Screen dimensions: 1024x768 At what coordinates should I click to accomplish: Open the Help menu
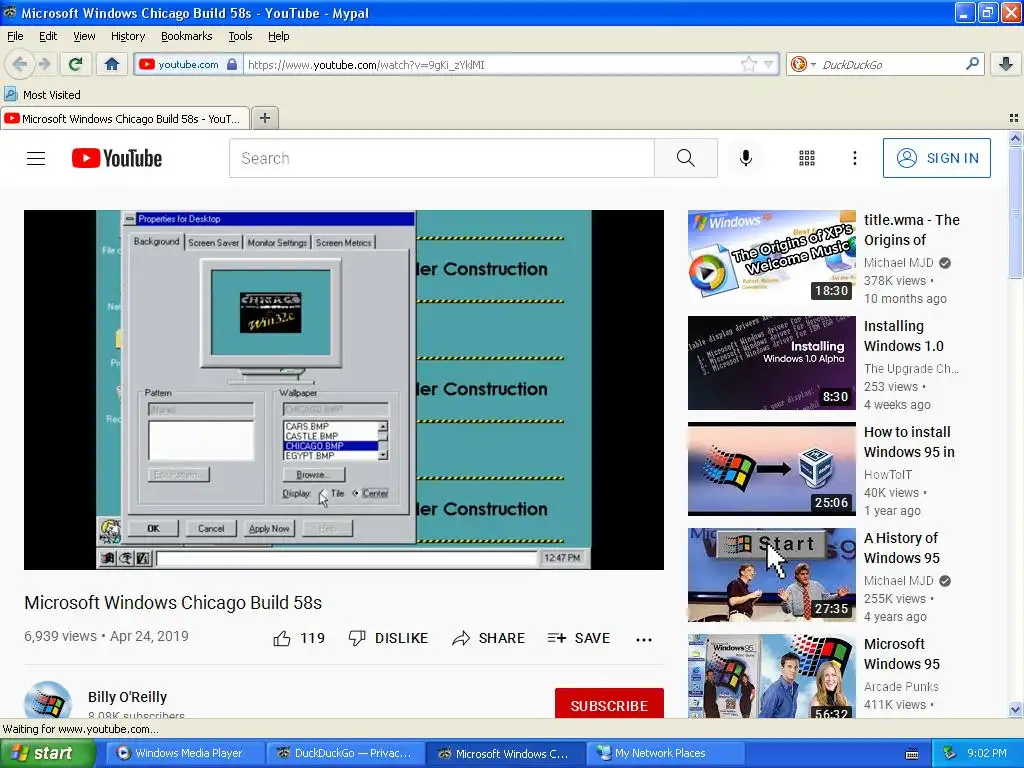(x=278, y=36)
